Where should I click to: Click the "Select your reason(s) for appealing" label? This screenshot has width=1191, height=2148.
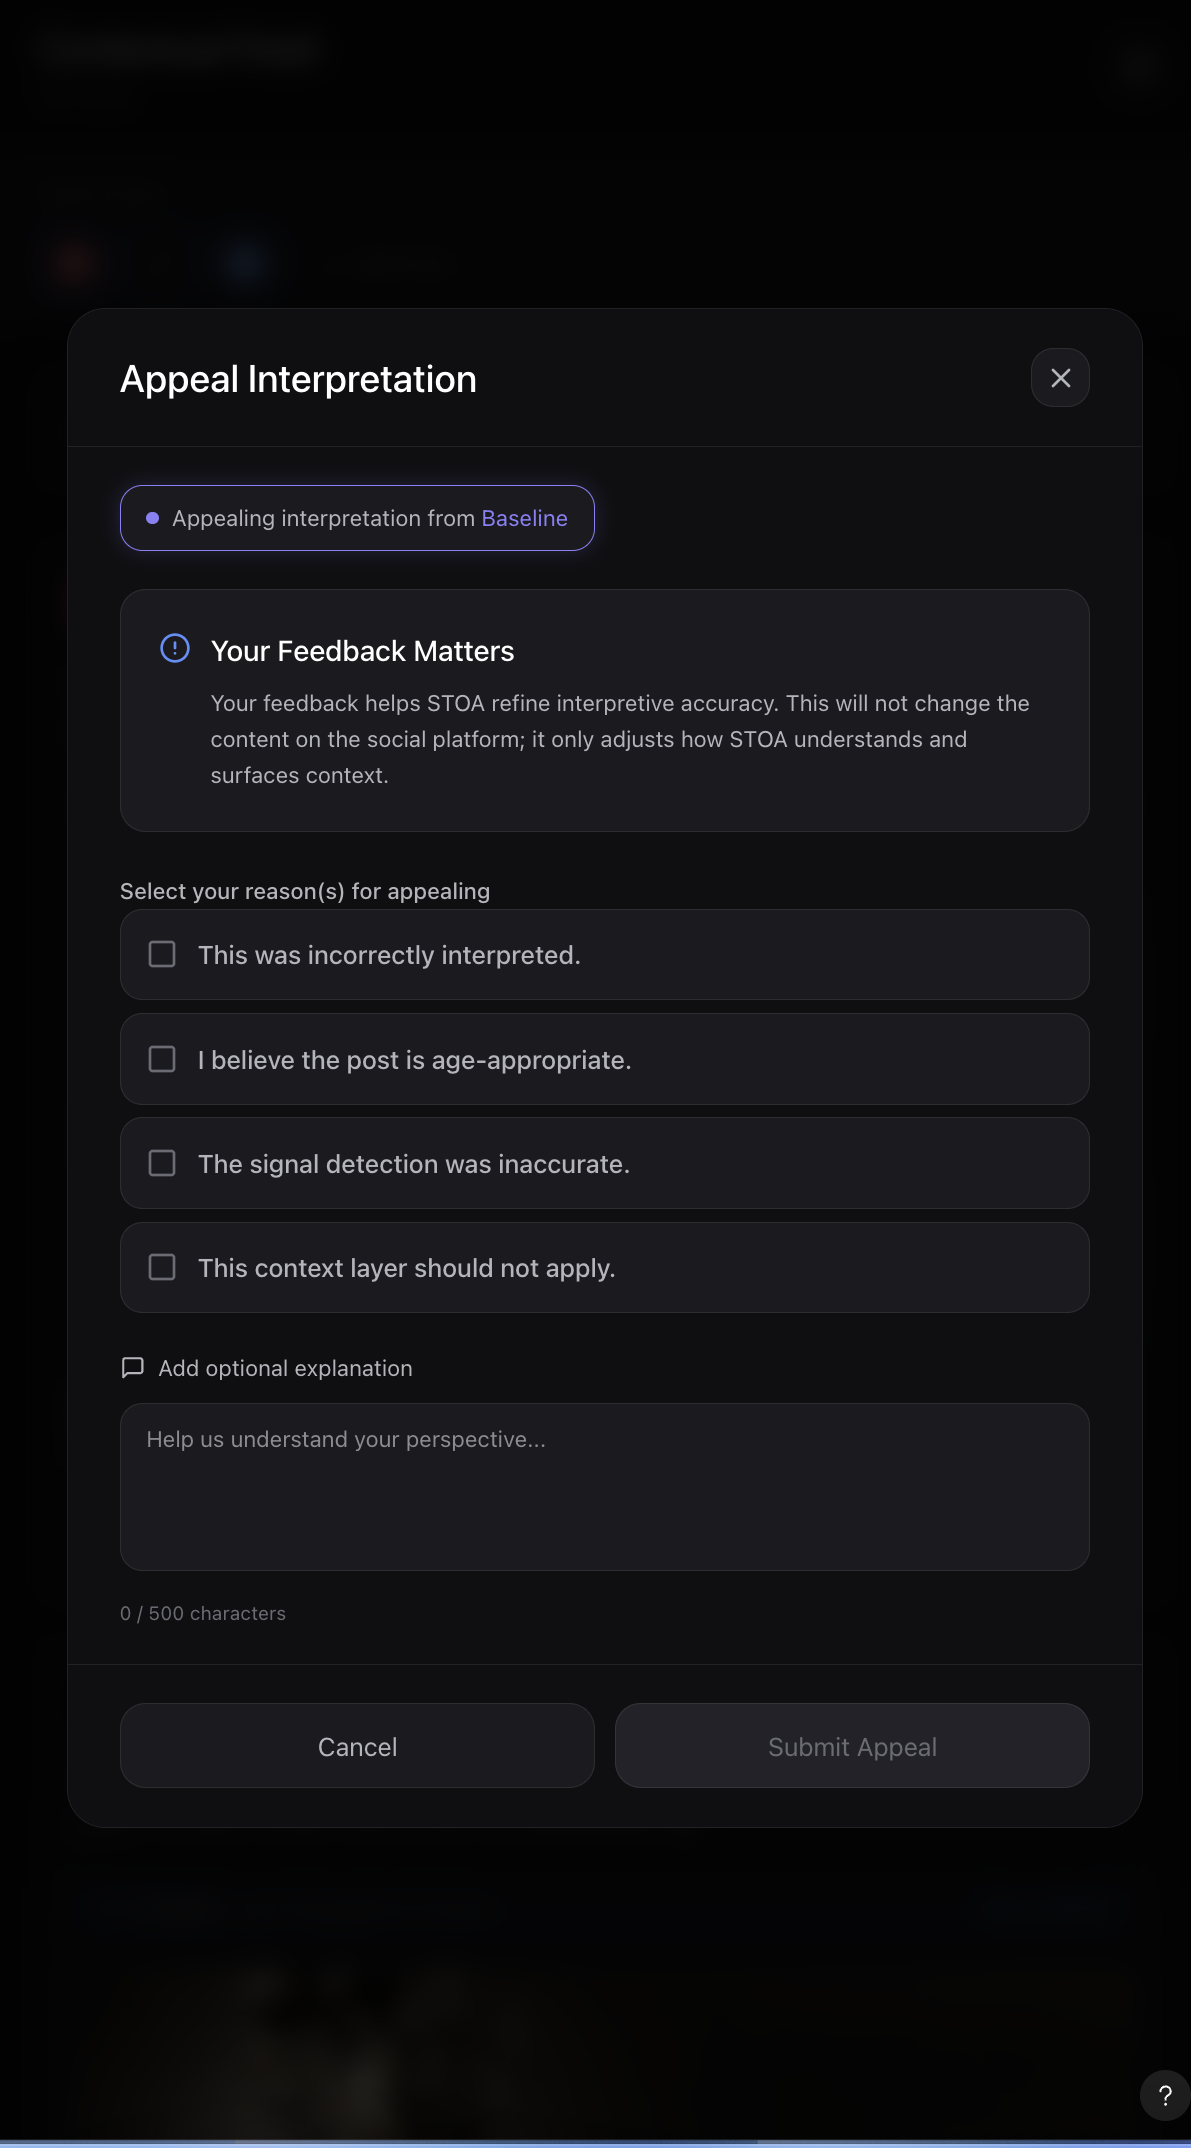pos(305,891)
